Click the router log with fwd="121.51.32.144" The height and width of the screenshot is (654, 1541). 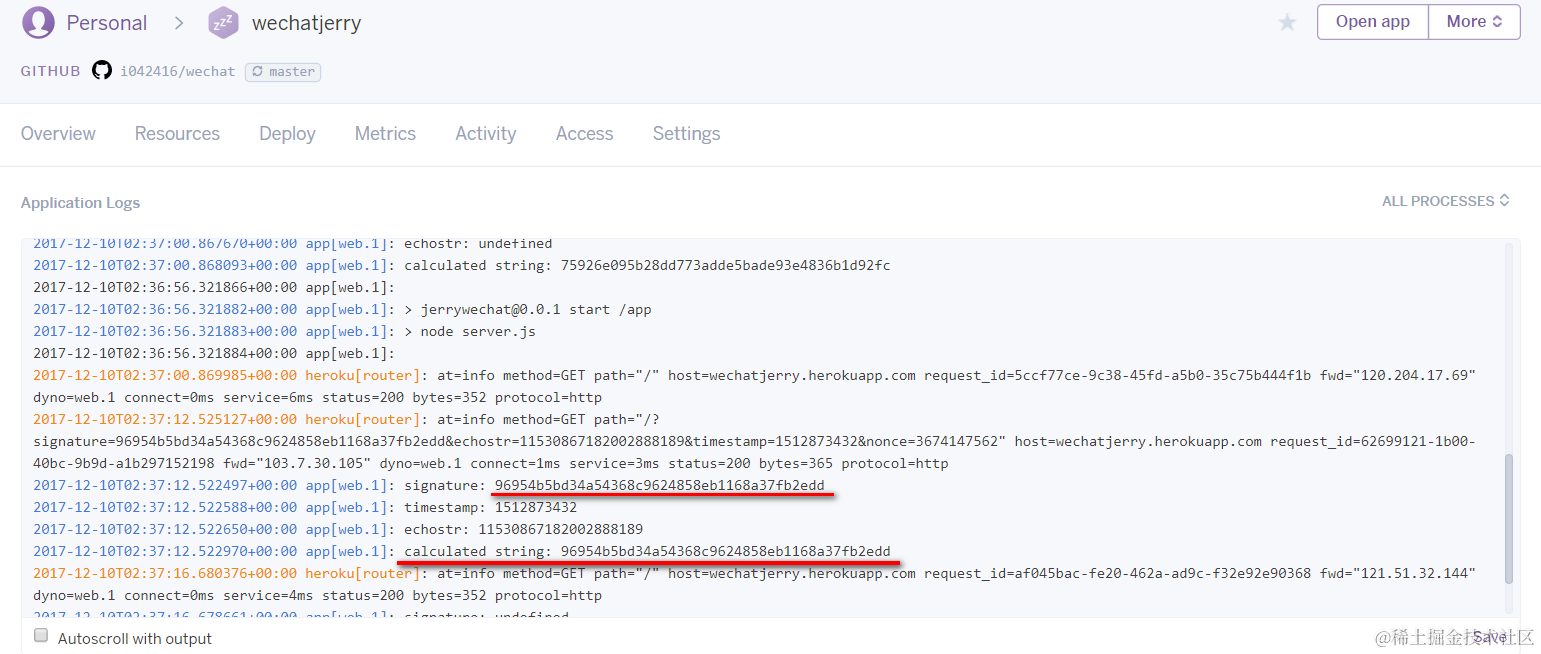754,584
